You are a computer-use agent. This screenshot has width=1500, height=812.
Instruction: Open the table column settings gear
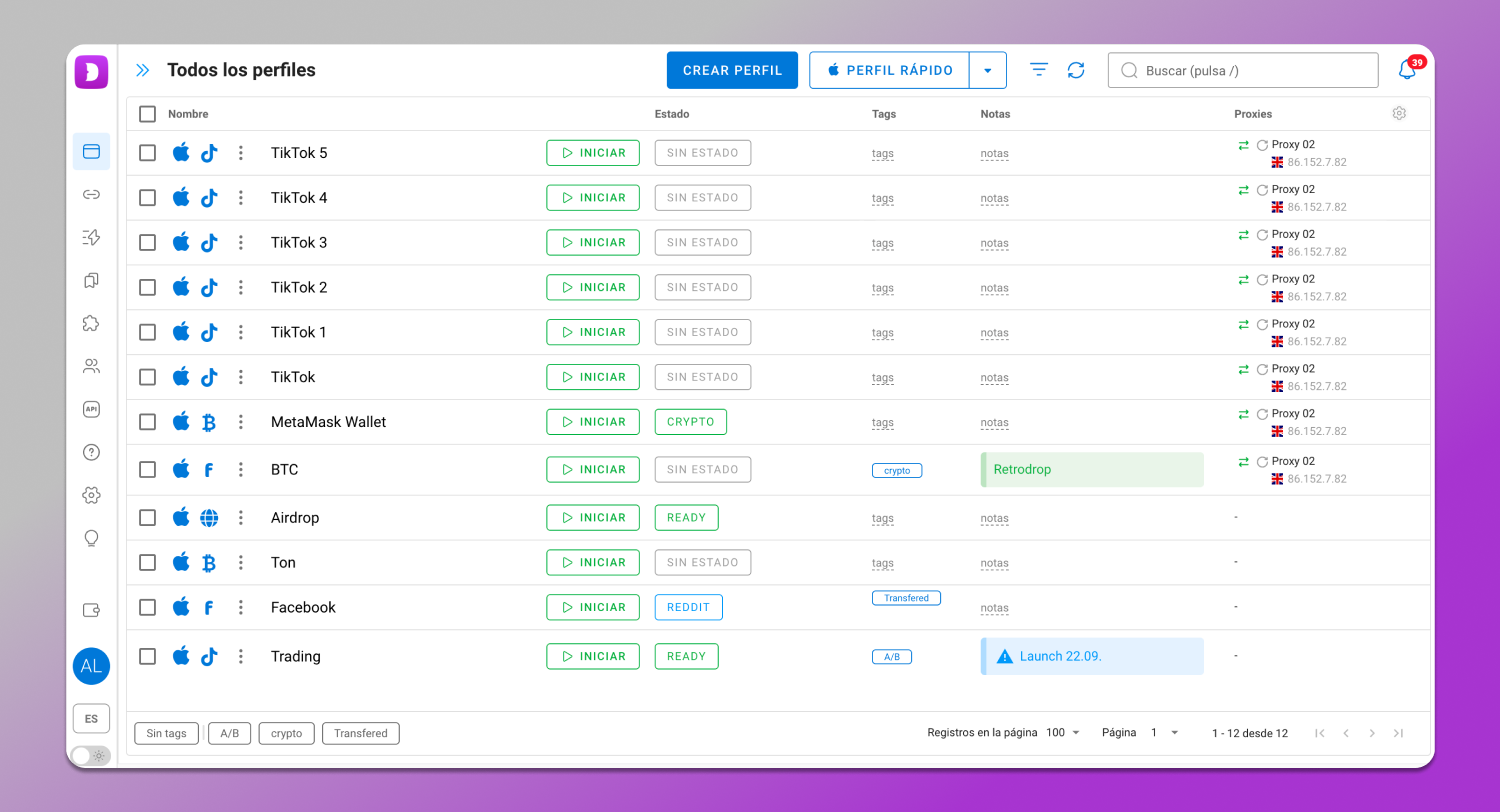click(x=1399, y=114)
